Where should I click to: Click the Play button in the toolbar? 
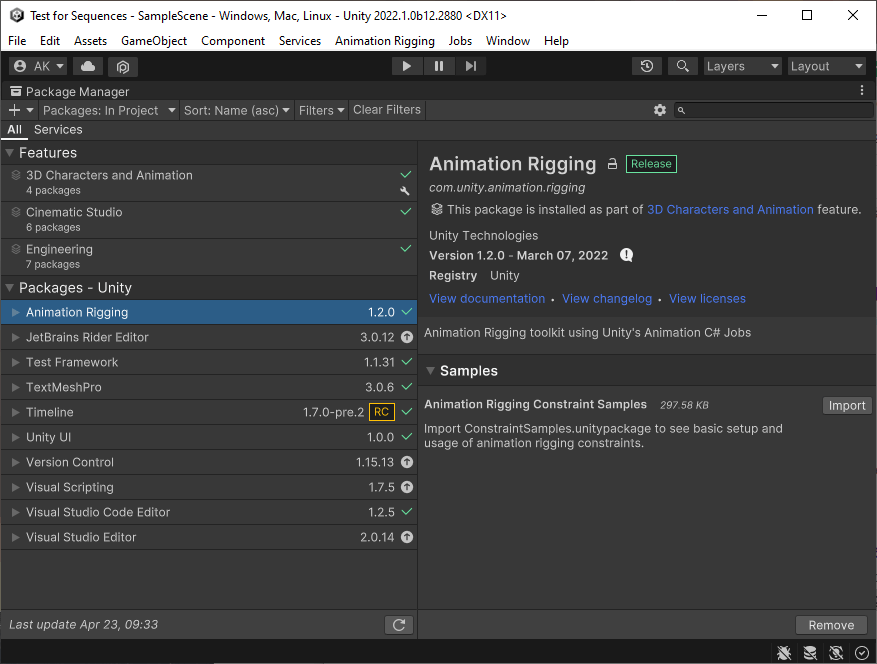[406, 66]
